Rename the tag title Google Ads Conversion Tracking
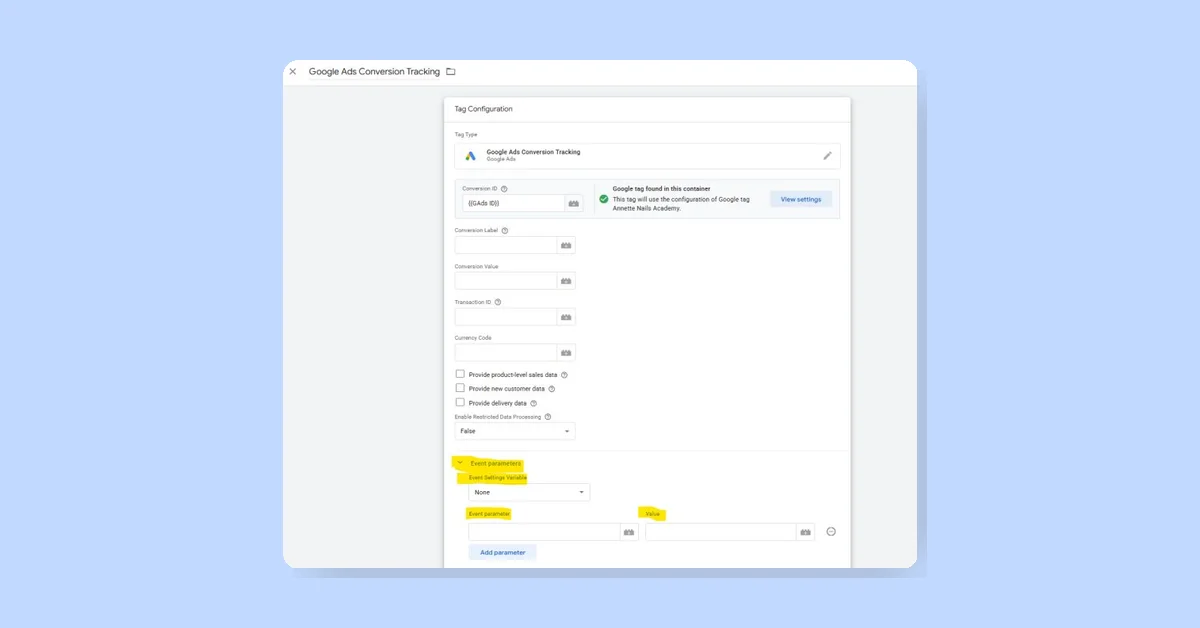1200x628 pixels. [x=374, y=72]
